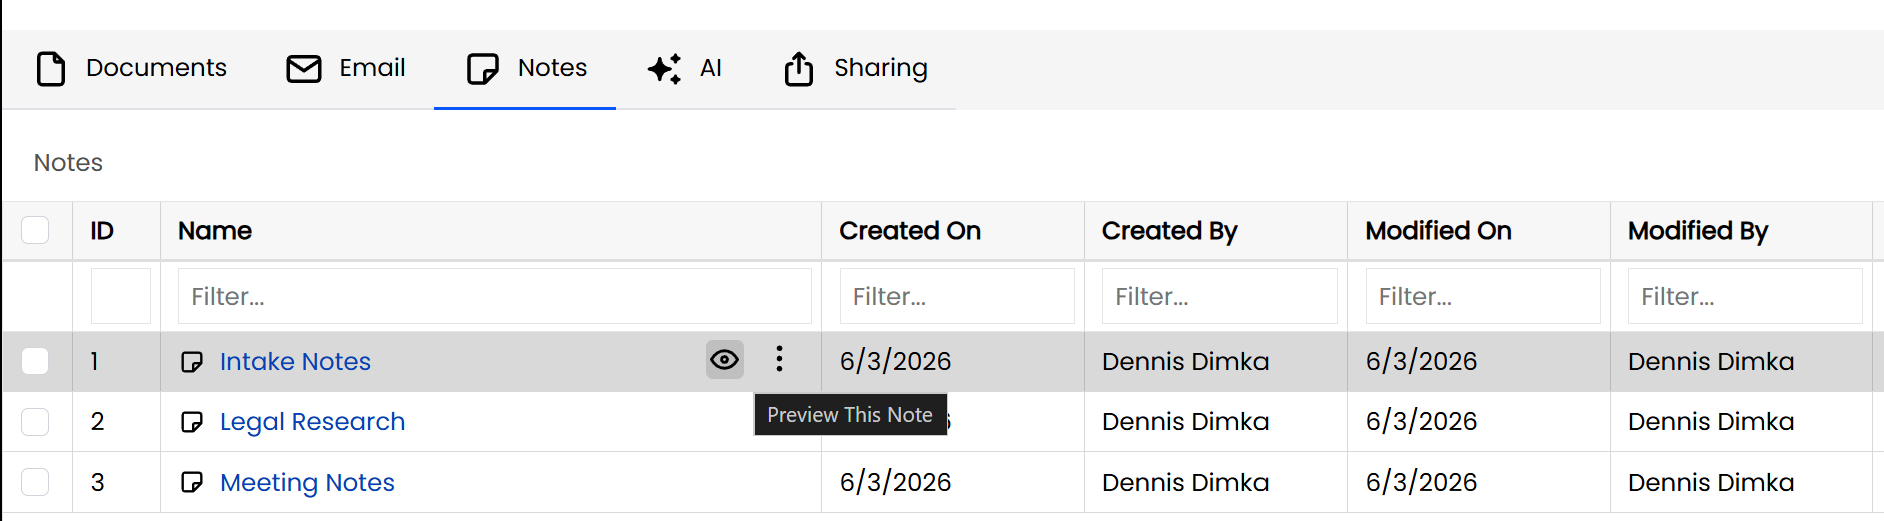Open the Meeting Notes link
This screenshot has height=521, width=1884.
coord(307,482)
